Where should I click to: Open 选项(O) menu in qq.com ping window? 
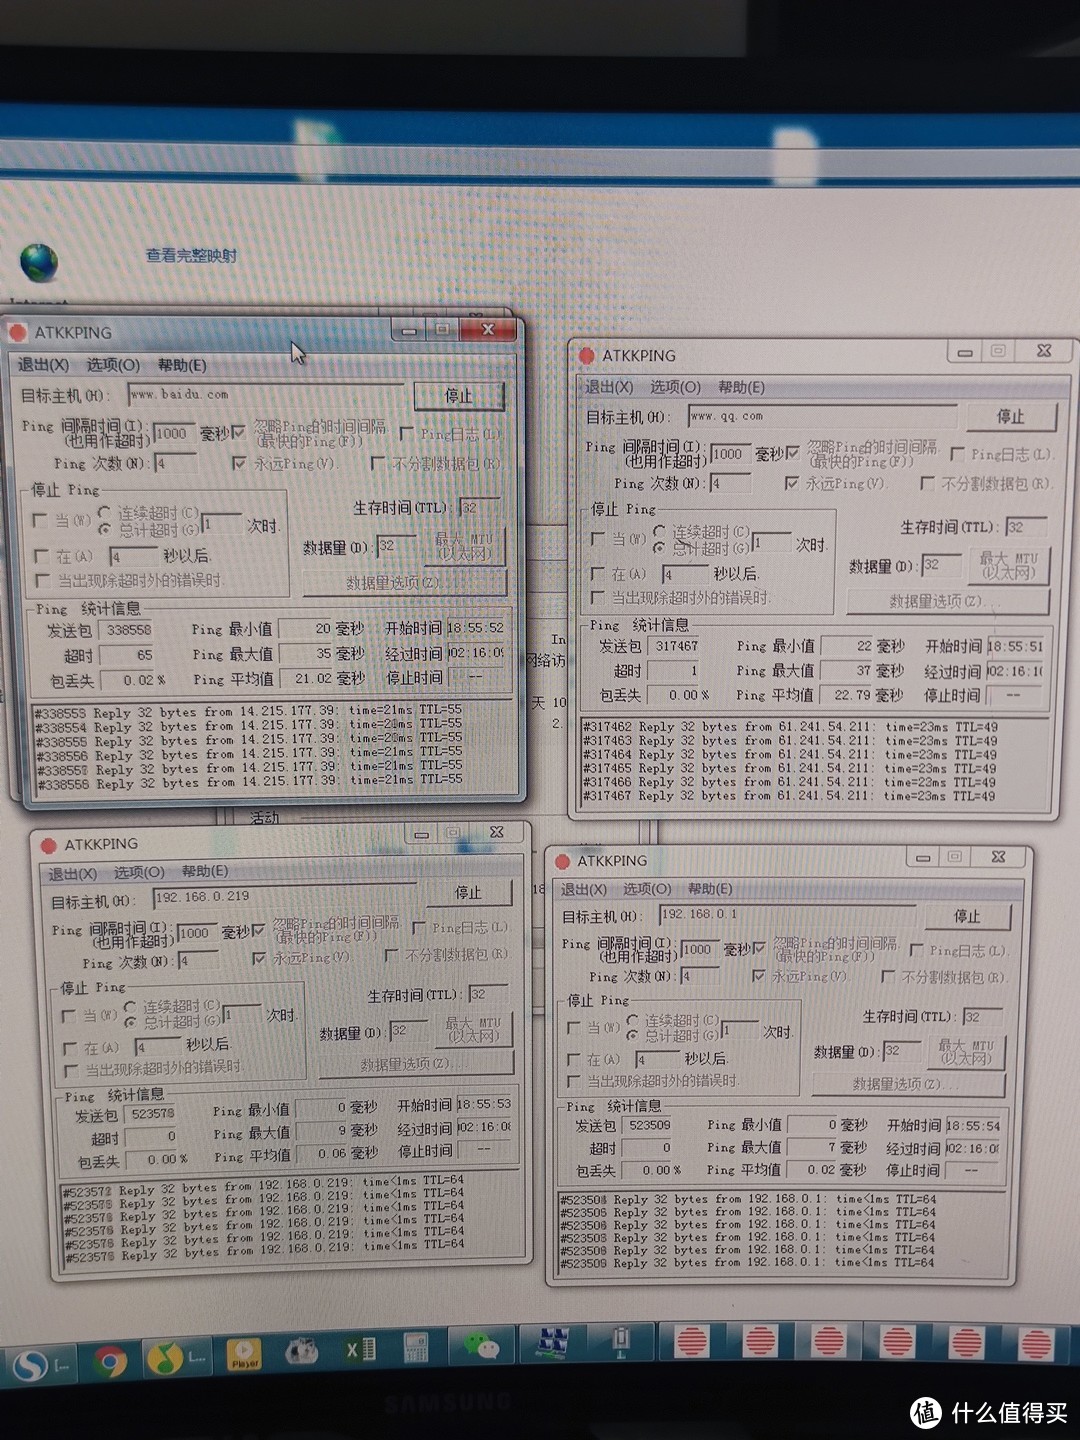click(x=676, y=387)
